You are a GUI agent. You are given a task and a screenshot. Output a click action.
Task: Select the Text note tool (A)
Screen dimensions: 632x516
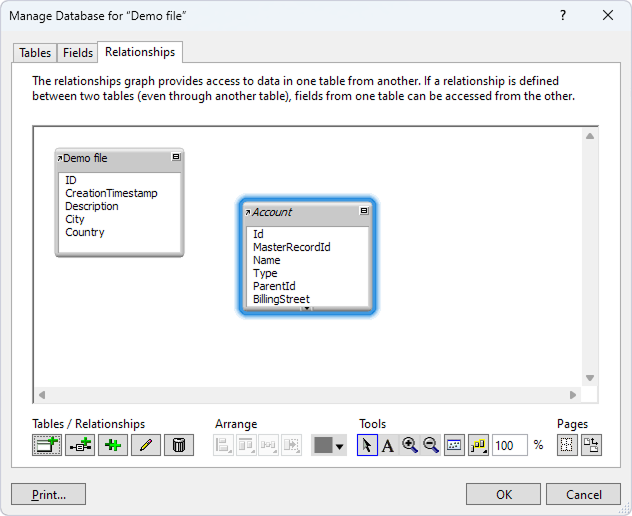click(388, 445)
